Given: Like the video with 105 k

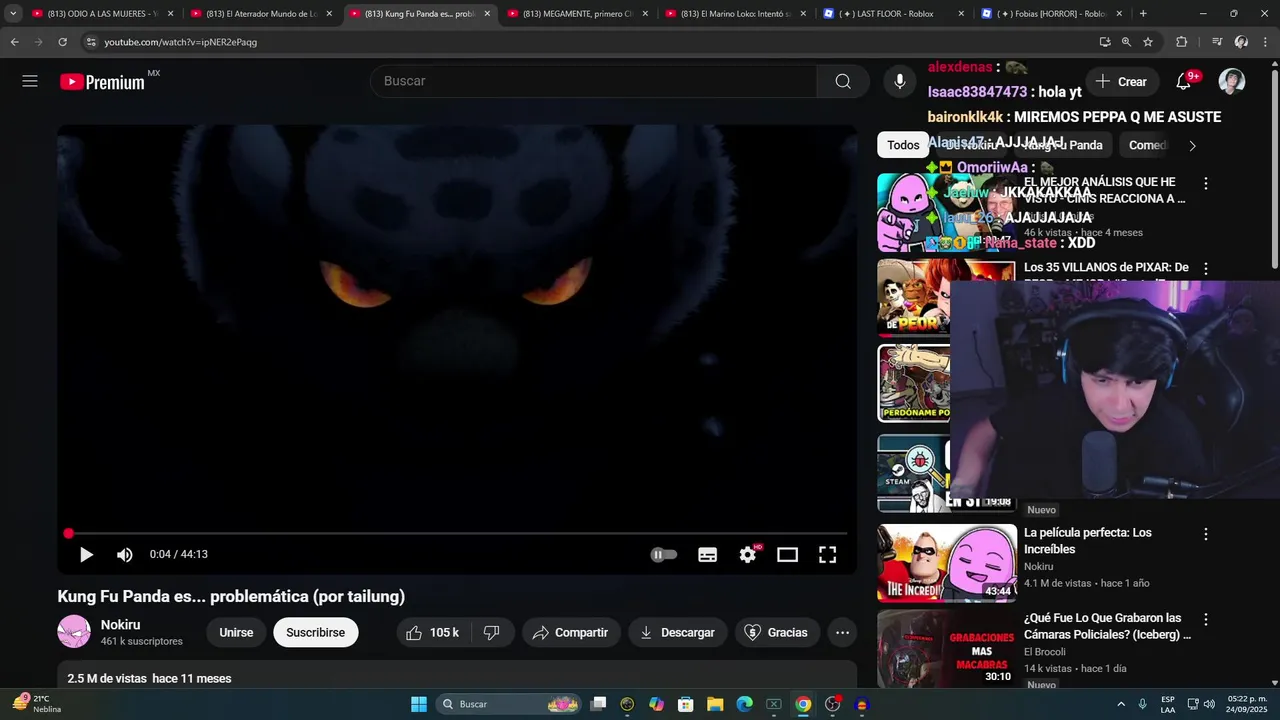Looking at the screenshot, I should click(x=432, y=632).
